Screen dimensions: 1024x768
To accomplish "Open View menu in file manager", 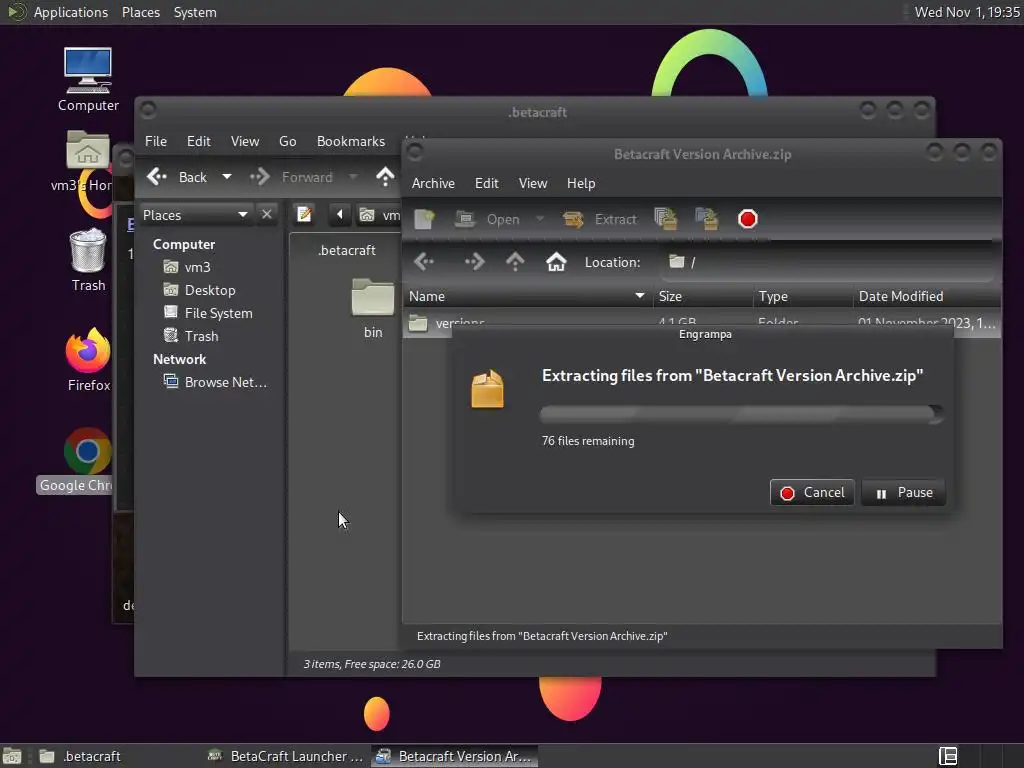I will [x=245, y=142].
